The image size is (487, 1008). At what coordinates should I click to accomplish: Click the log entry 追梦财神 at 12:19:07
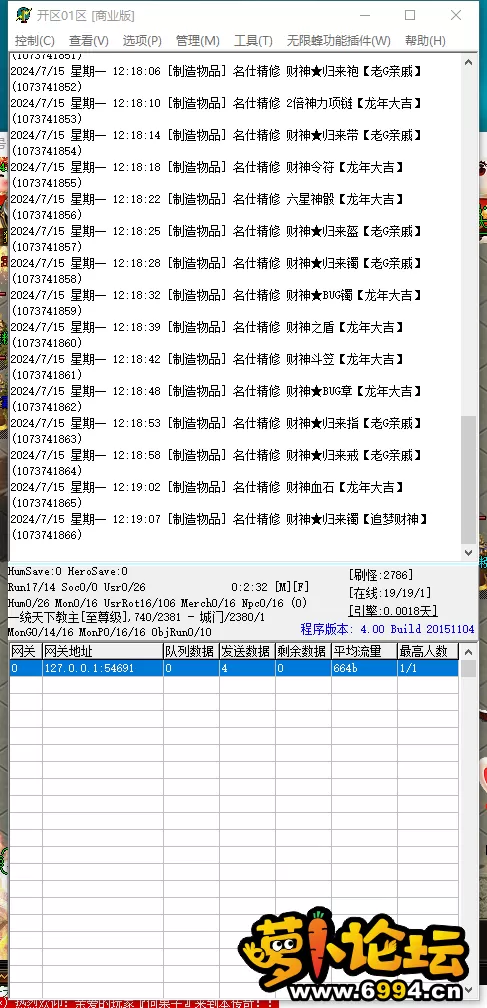click(x=219, y=519)
